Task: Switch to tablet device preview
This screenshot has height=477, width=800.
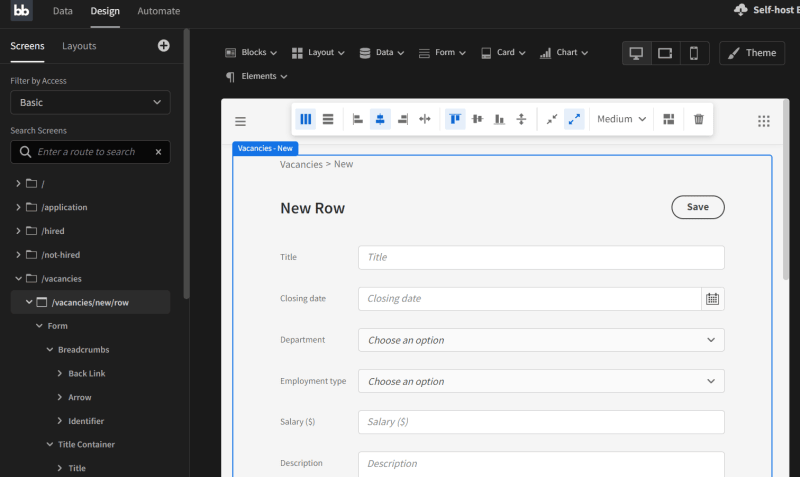Action: pyautogui.click(x=665, y=53)
